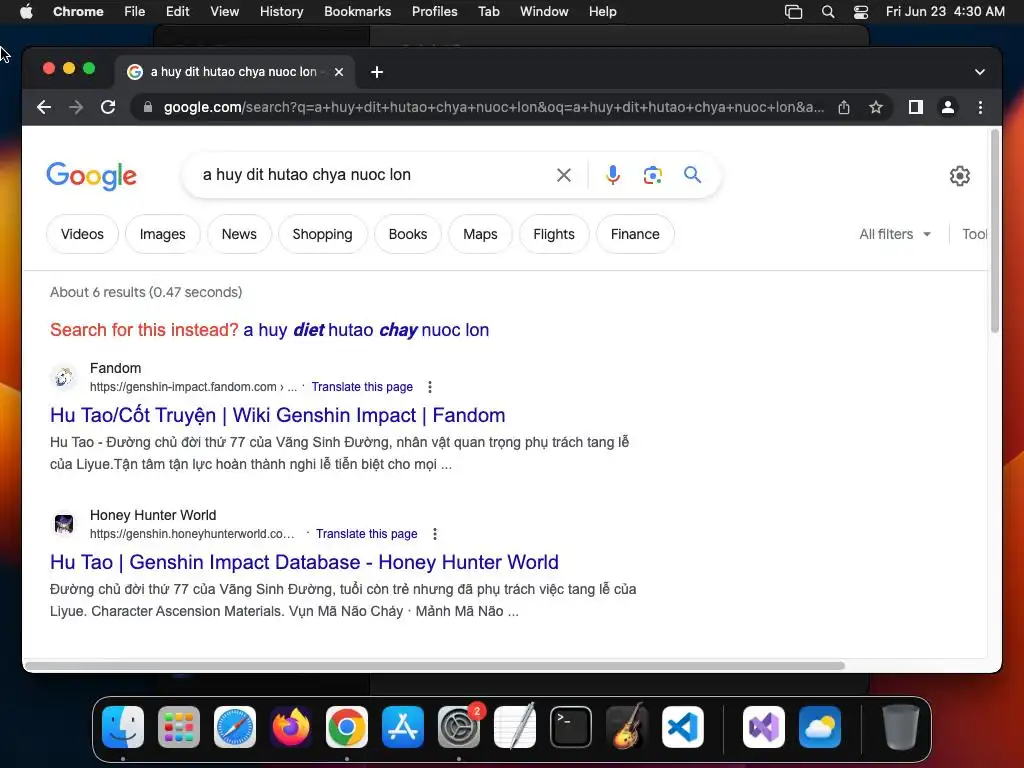Viewport: 1024px width, 768px height.
Task: Share this page from address bar
Action: [844, 107]
